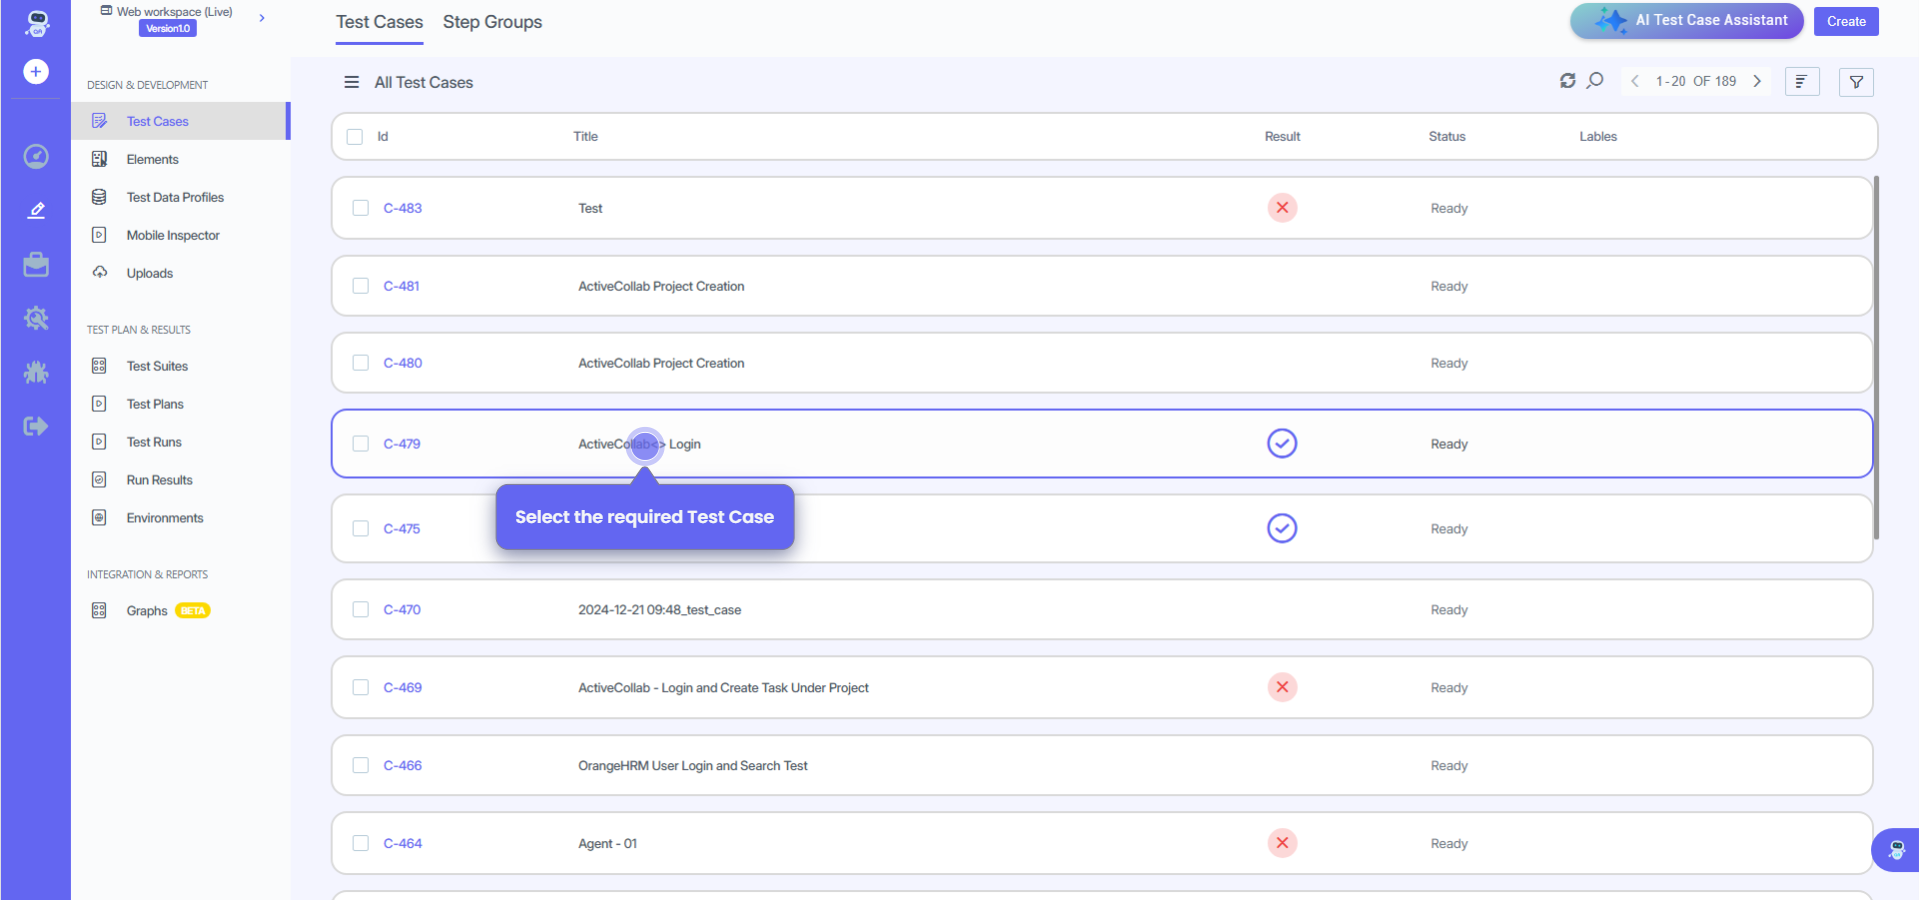This screenshot has width=1919, height=900.
Task: Tick the checkbox for test case C-483
Action: coord(361,208)
